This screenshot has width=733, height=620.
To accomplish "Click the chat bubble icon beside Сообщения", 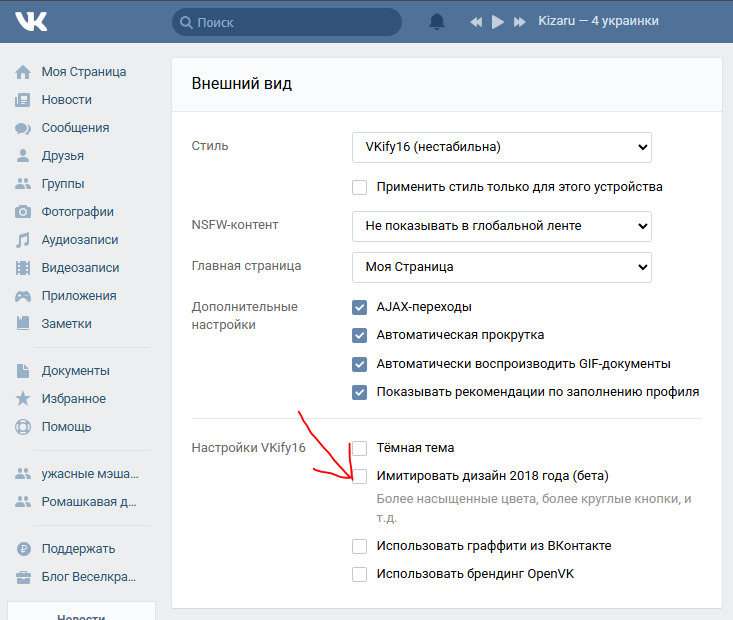I will 23,128.
